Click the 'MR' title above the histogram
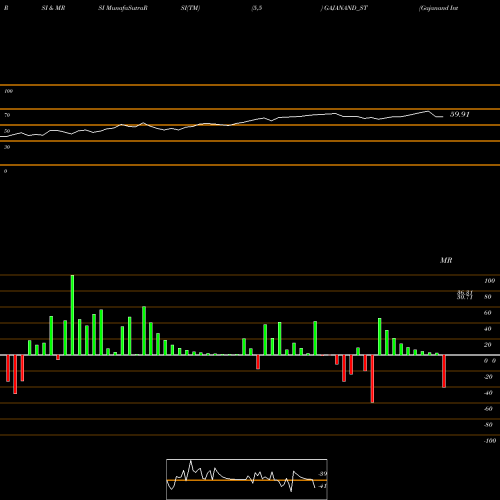500x500 pixels. click(x=446, y=260)
